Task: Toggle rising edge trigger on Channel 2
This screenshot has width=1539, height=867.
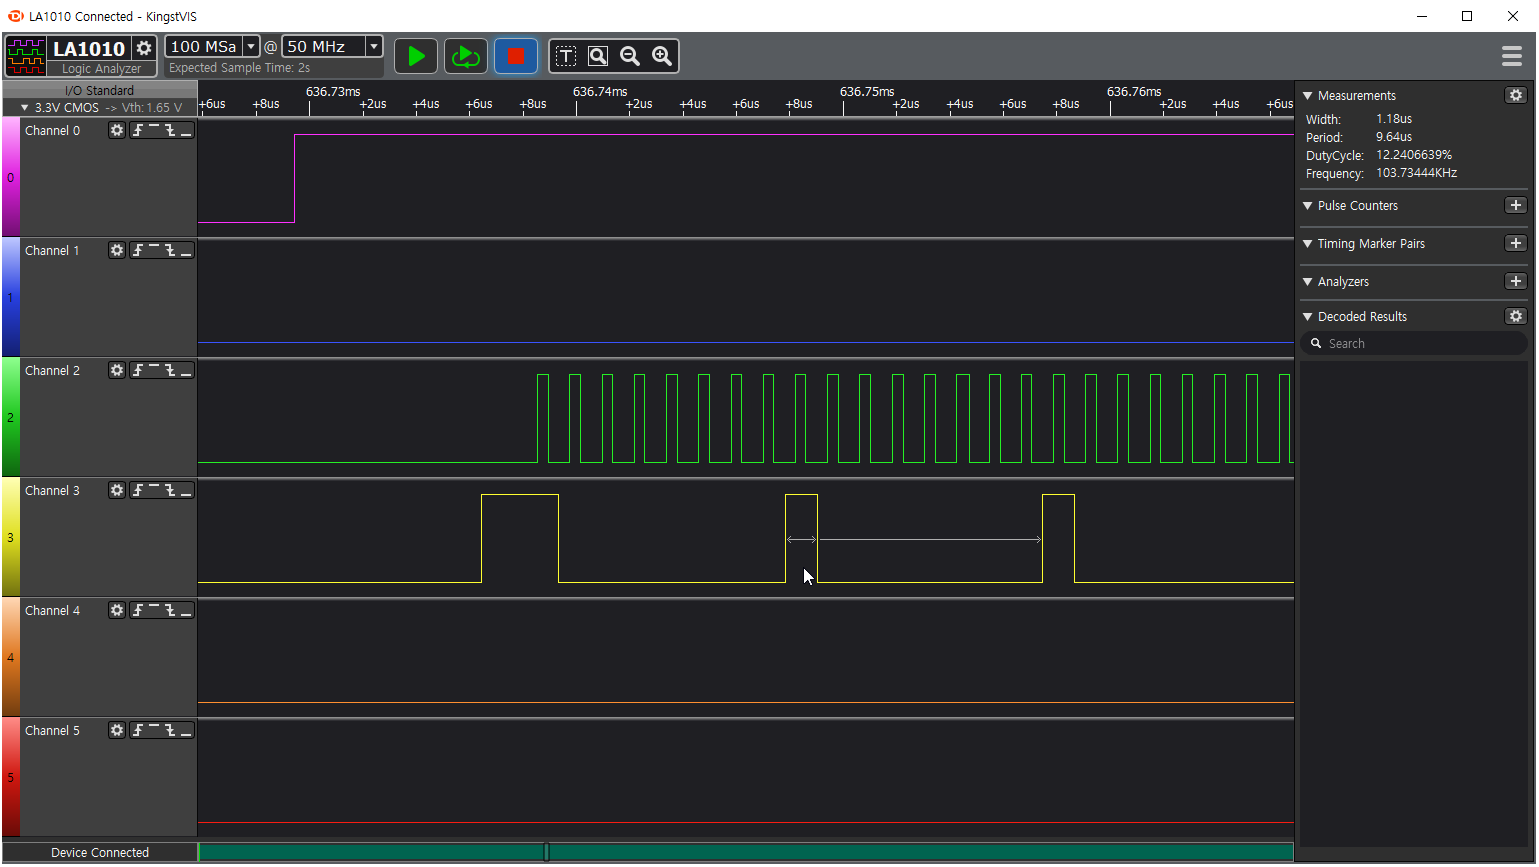Action: 138,370
